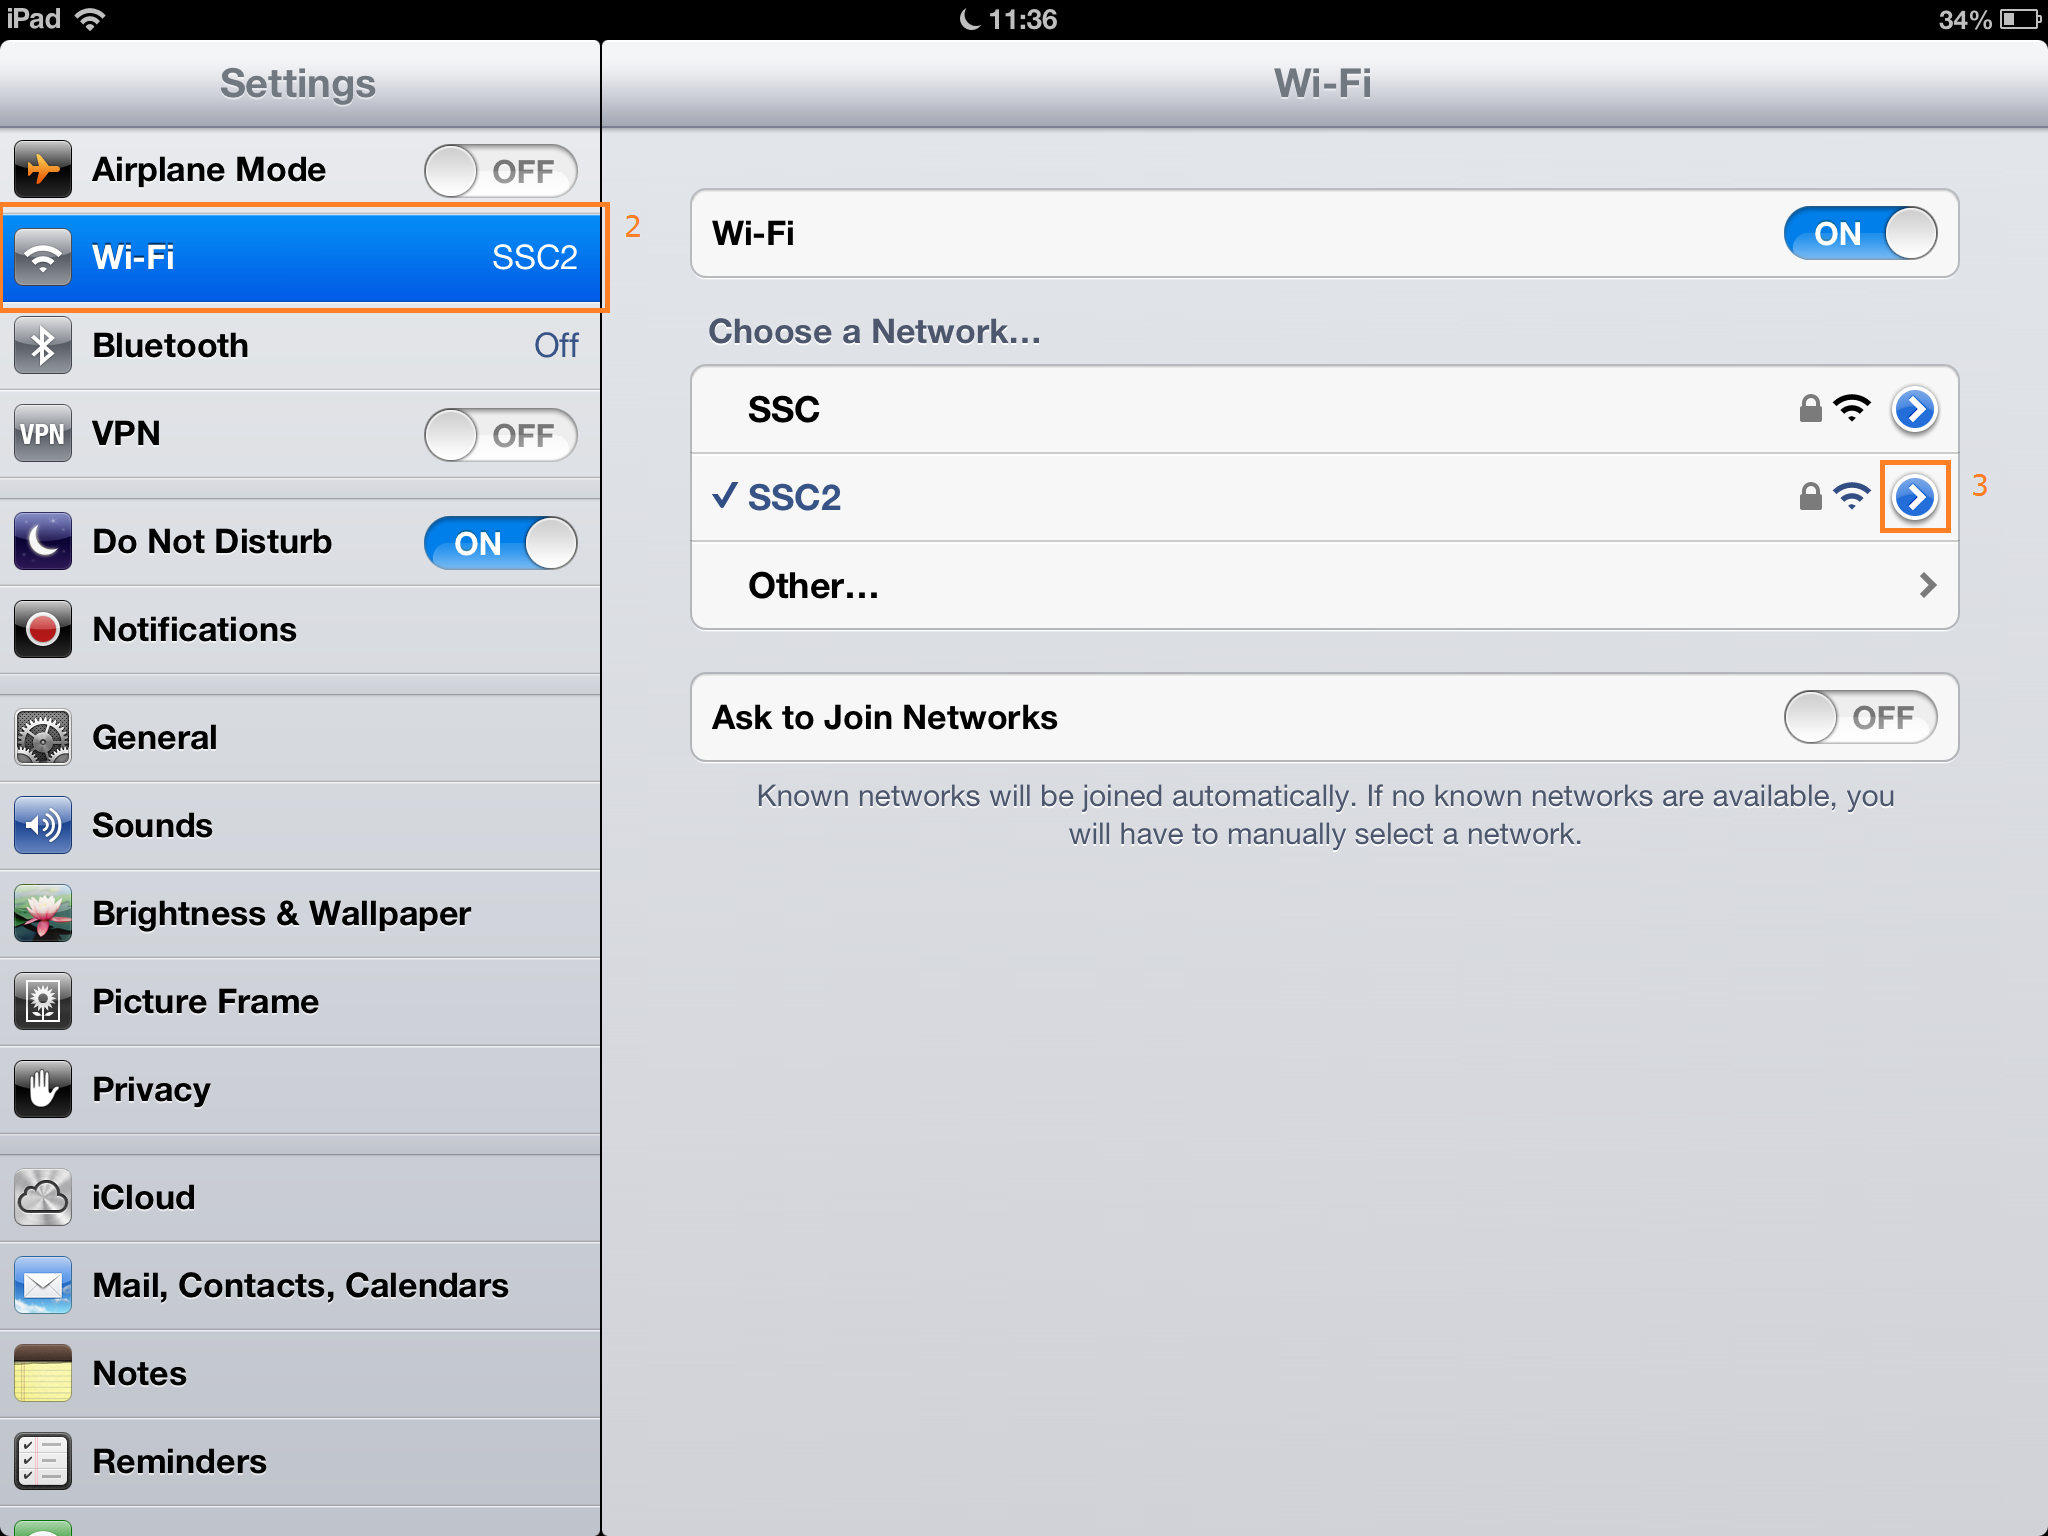The width and height of the screenshot is (2048, 1536).
Task: Open Mail, Contacts, Calendars settings
Action: [300, 1285]
